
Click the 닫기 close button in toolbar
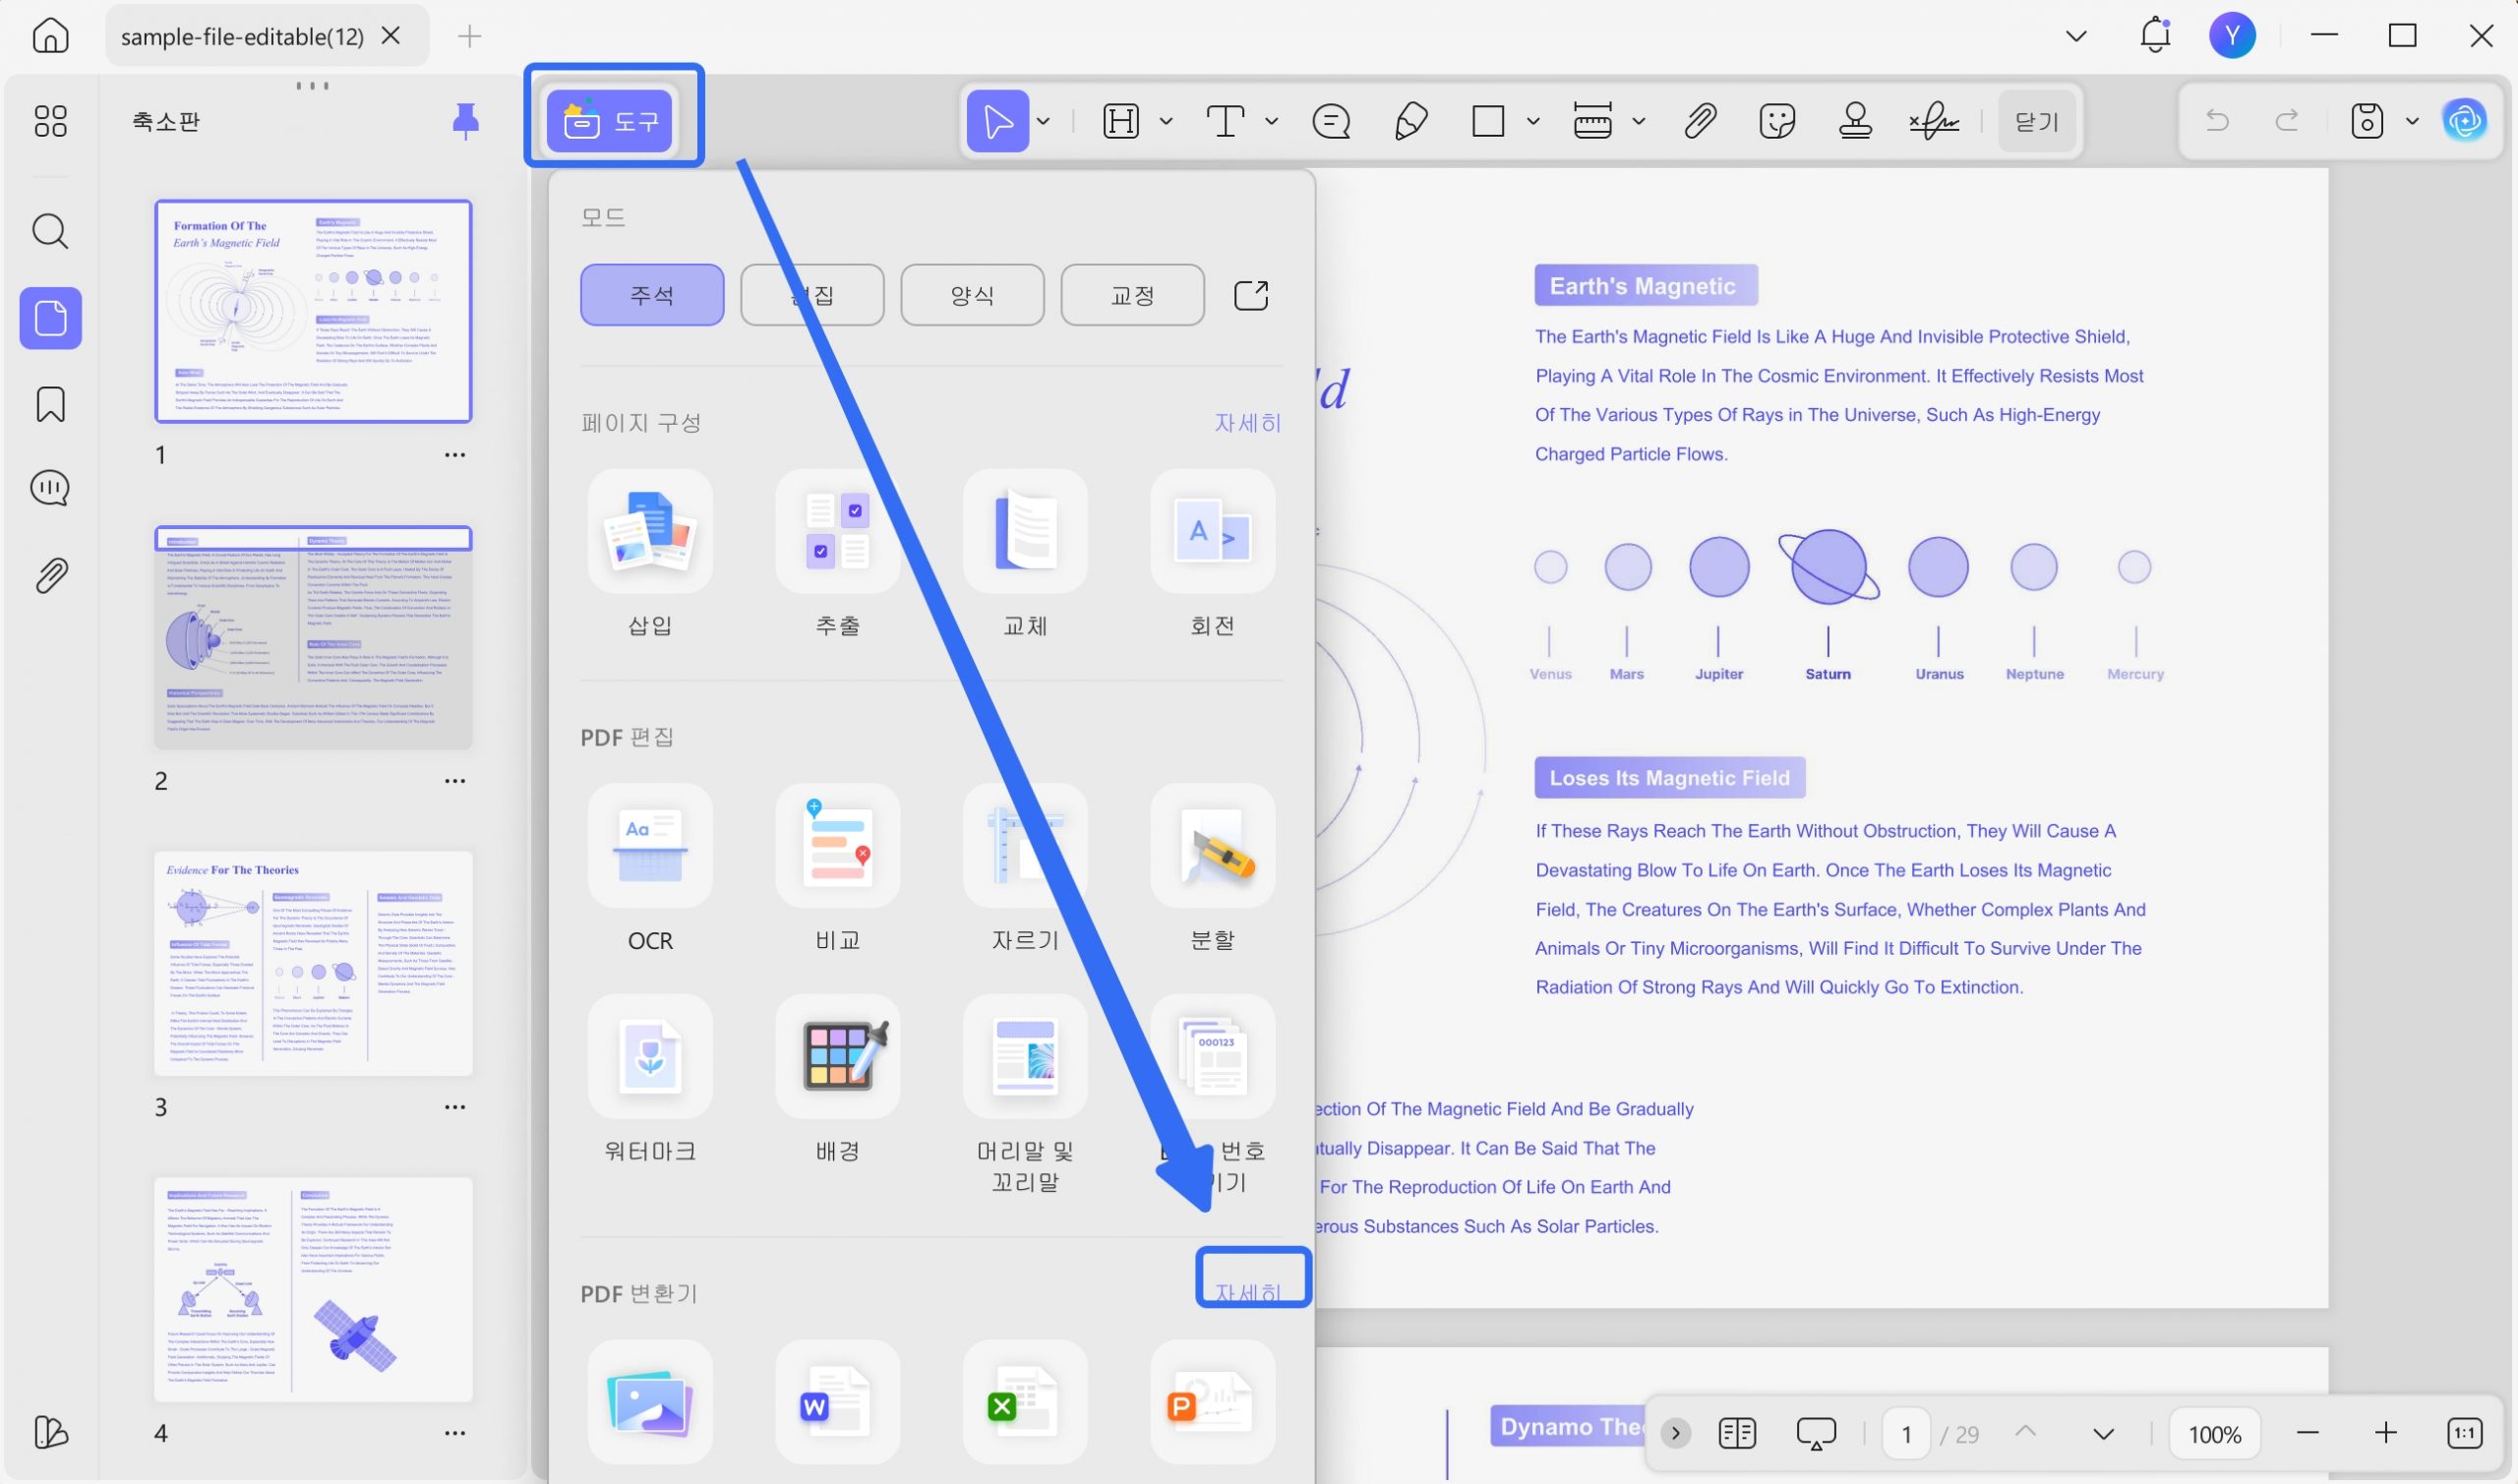pyautogui.click(x=2037, y=121)
